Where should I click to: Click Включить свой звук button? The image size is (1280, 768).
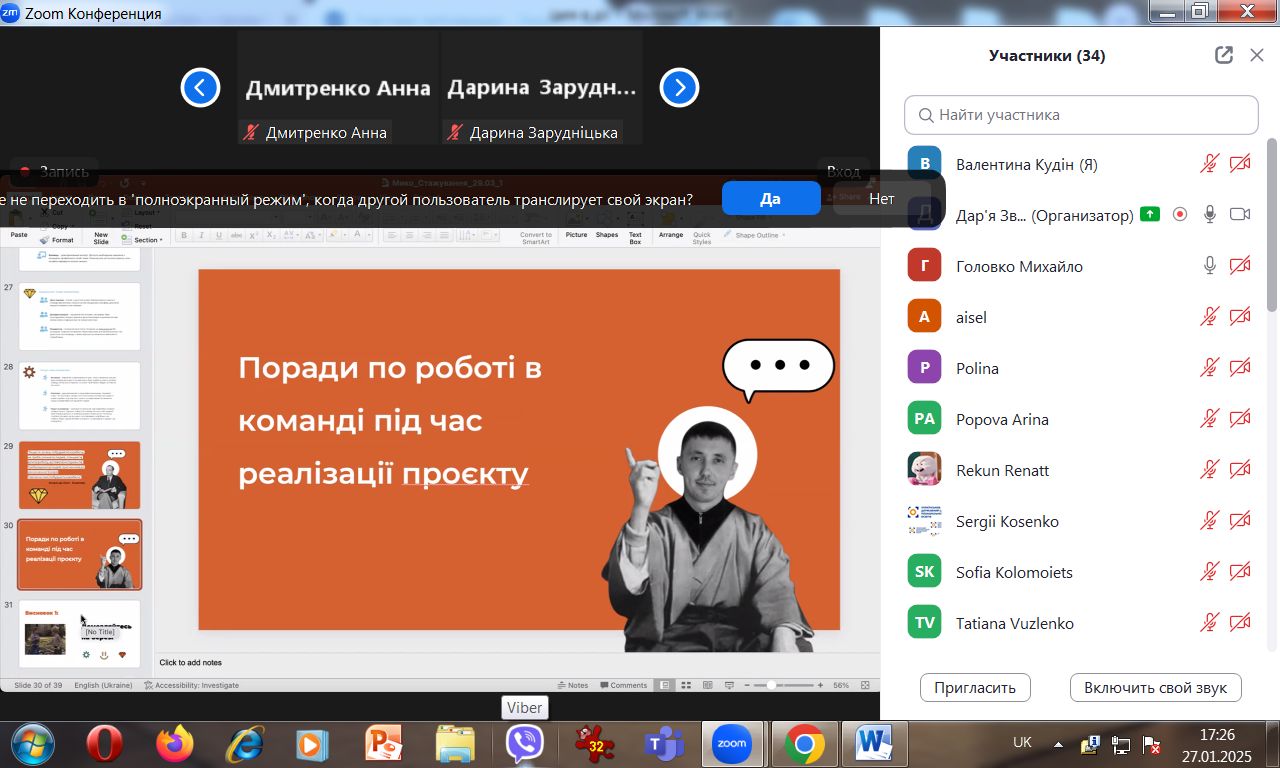tap(1156, 687)
